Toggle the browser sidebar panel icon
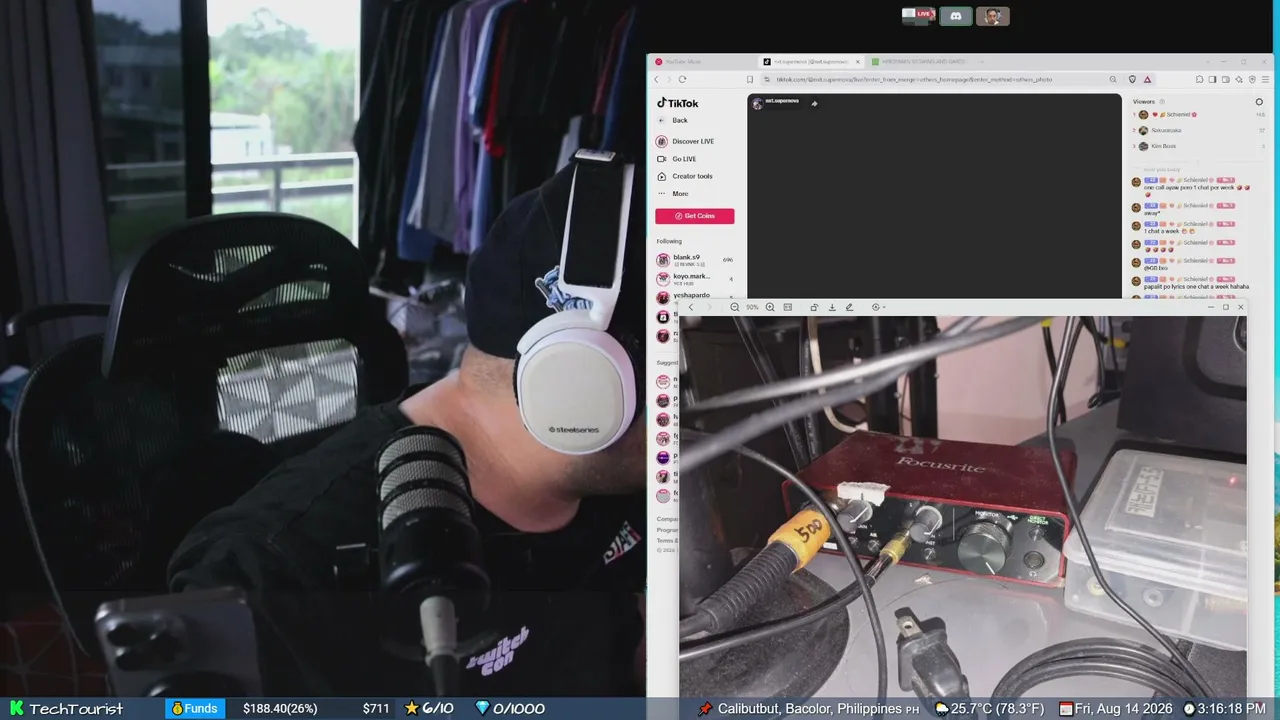Image resolution: width=1280 pixels, height=720 pixels. pos(1212,79)
